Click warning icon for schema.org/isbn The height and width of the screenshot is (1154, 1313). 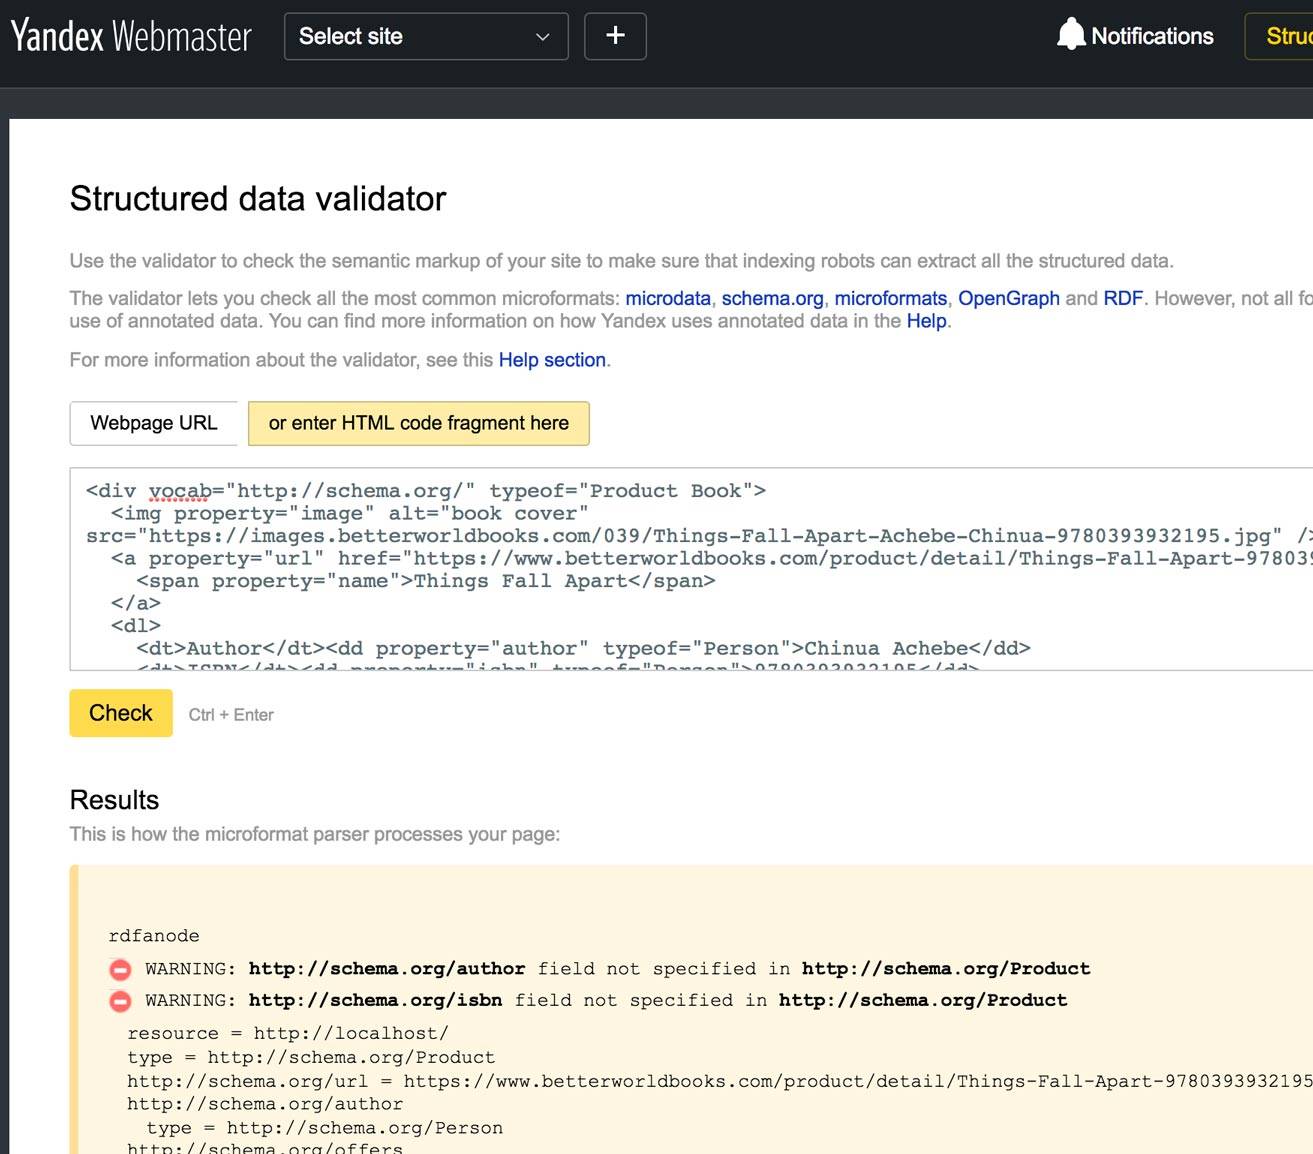coord(120,1001)
